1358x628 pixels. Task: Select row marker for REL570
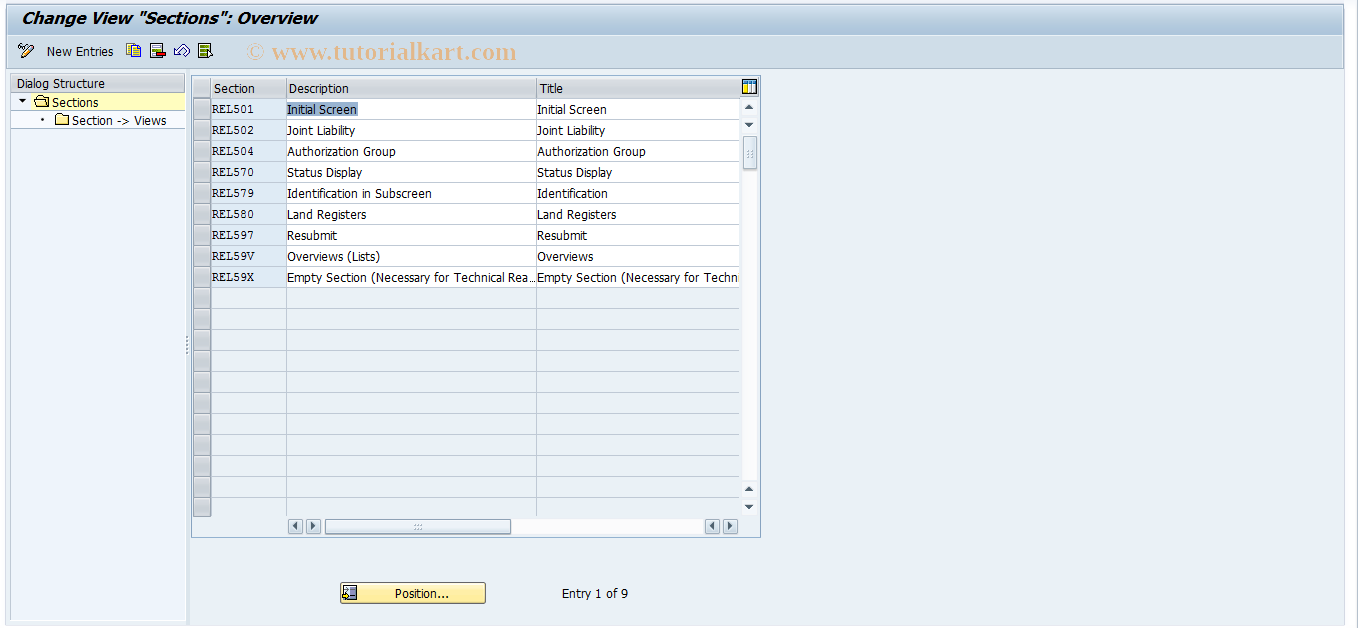click(202, 172)
